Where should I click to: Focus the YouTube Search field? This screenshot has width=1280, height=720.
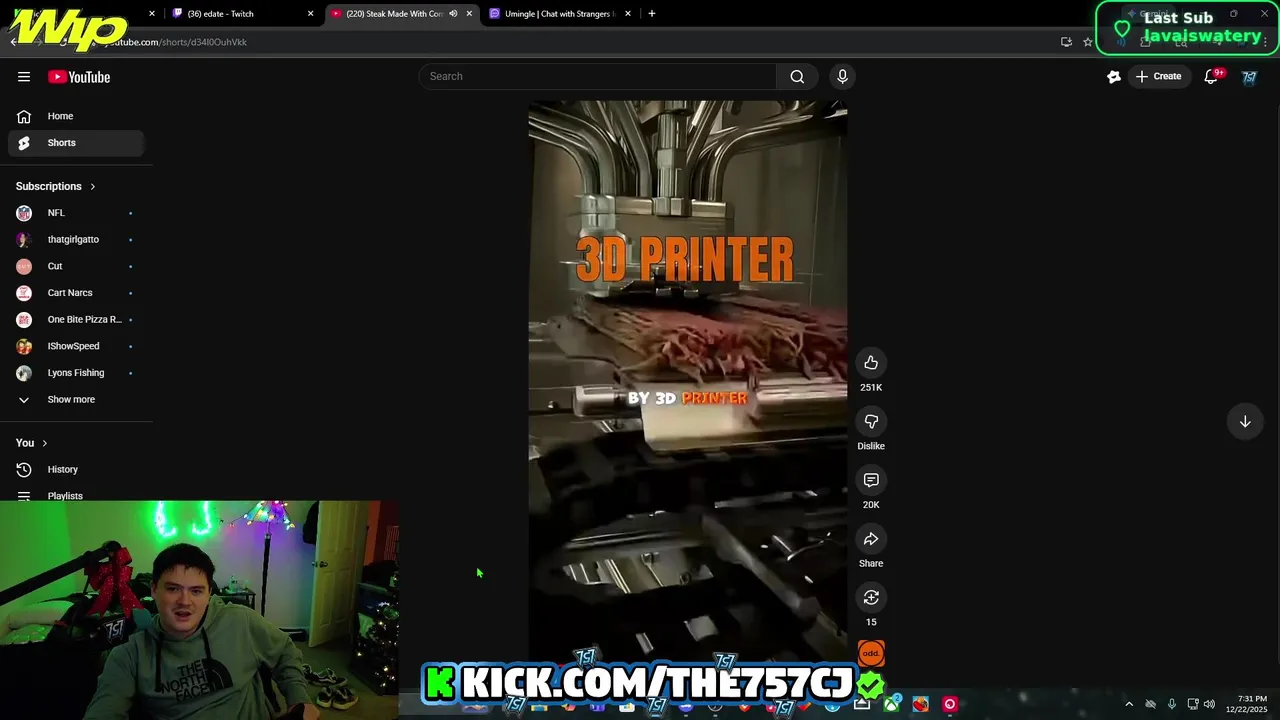598,76
